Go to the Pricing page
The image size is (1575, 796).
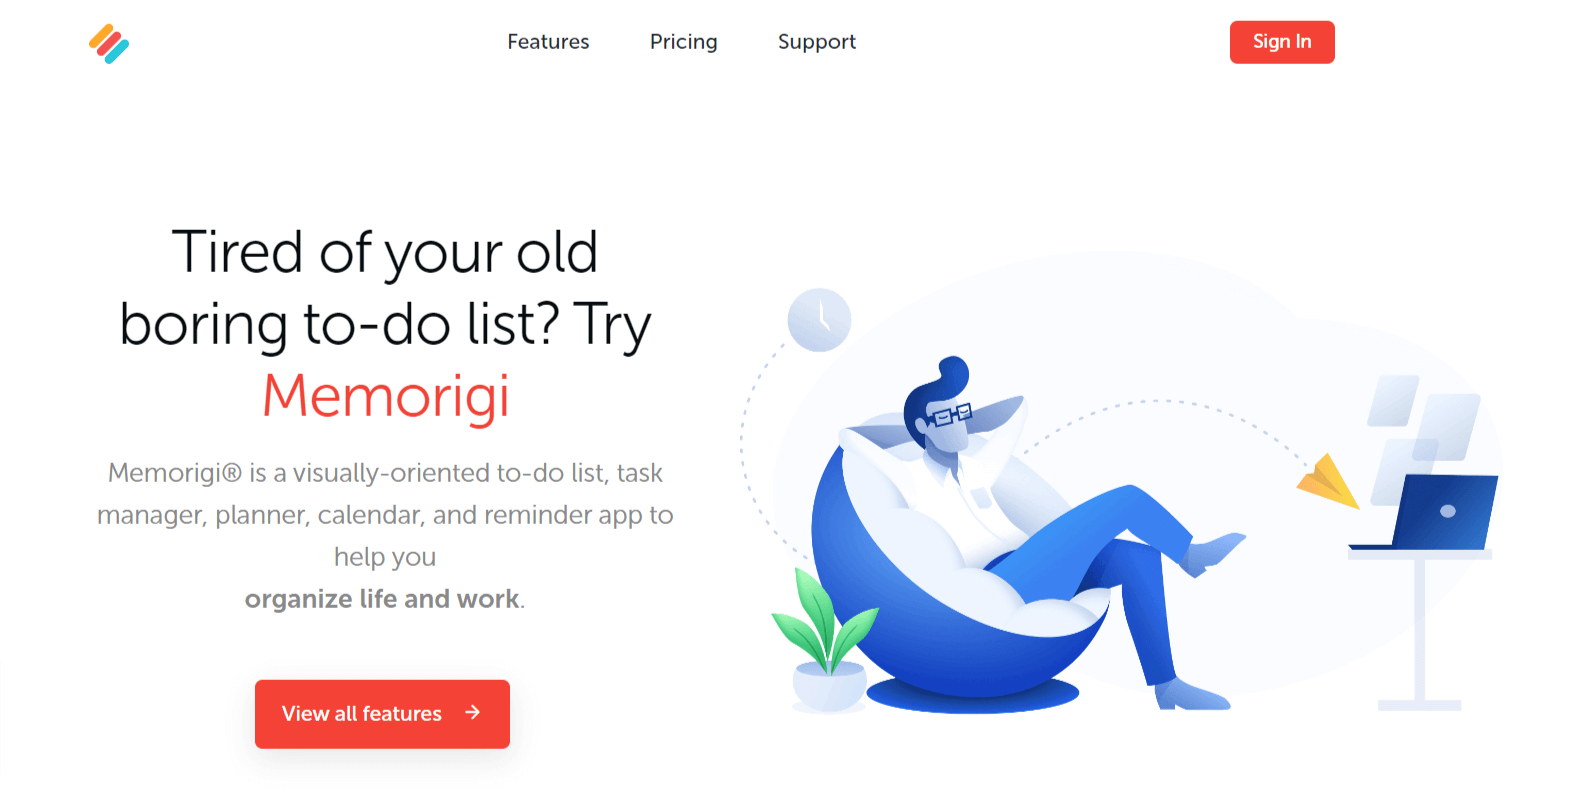coord(684,42)
